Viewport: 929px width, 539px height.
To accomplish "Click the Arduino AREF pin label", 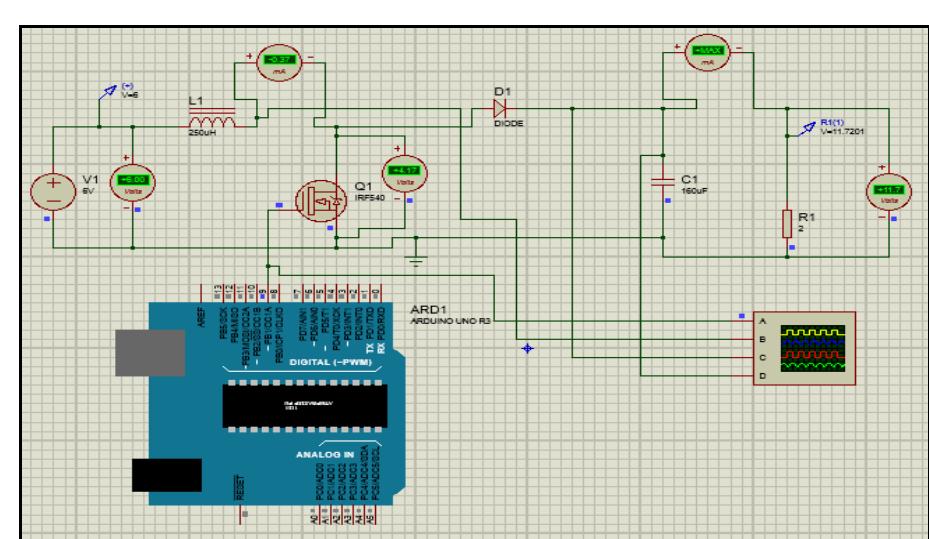I will point(201,317).
